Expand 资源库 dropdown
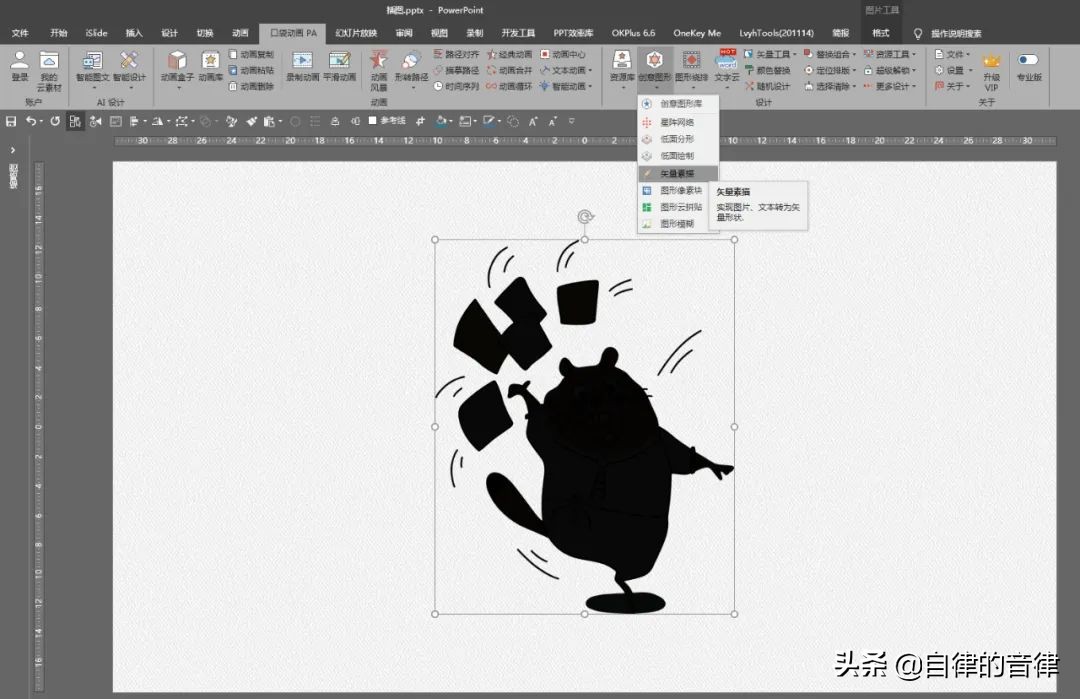The width and height of the screenshot is (1080, 699). [x=622, y=87]
